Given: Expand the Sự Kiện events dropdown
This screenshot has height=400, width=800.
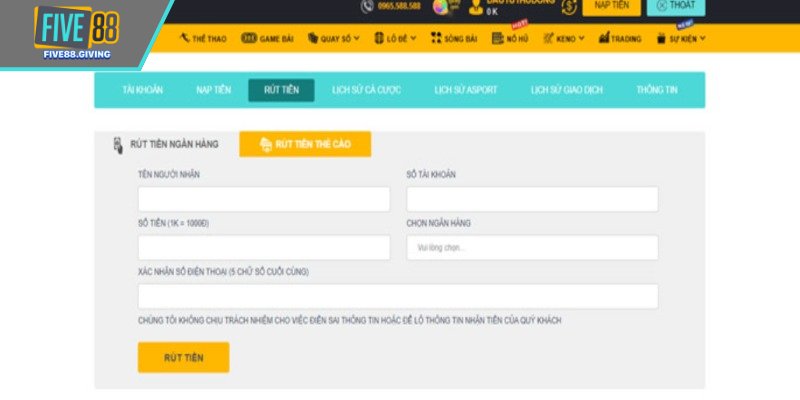Looking at the screenshot, I should pyautogui.click(x=681, y=39).
